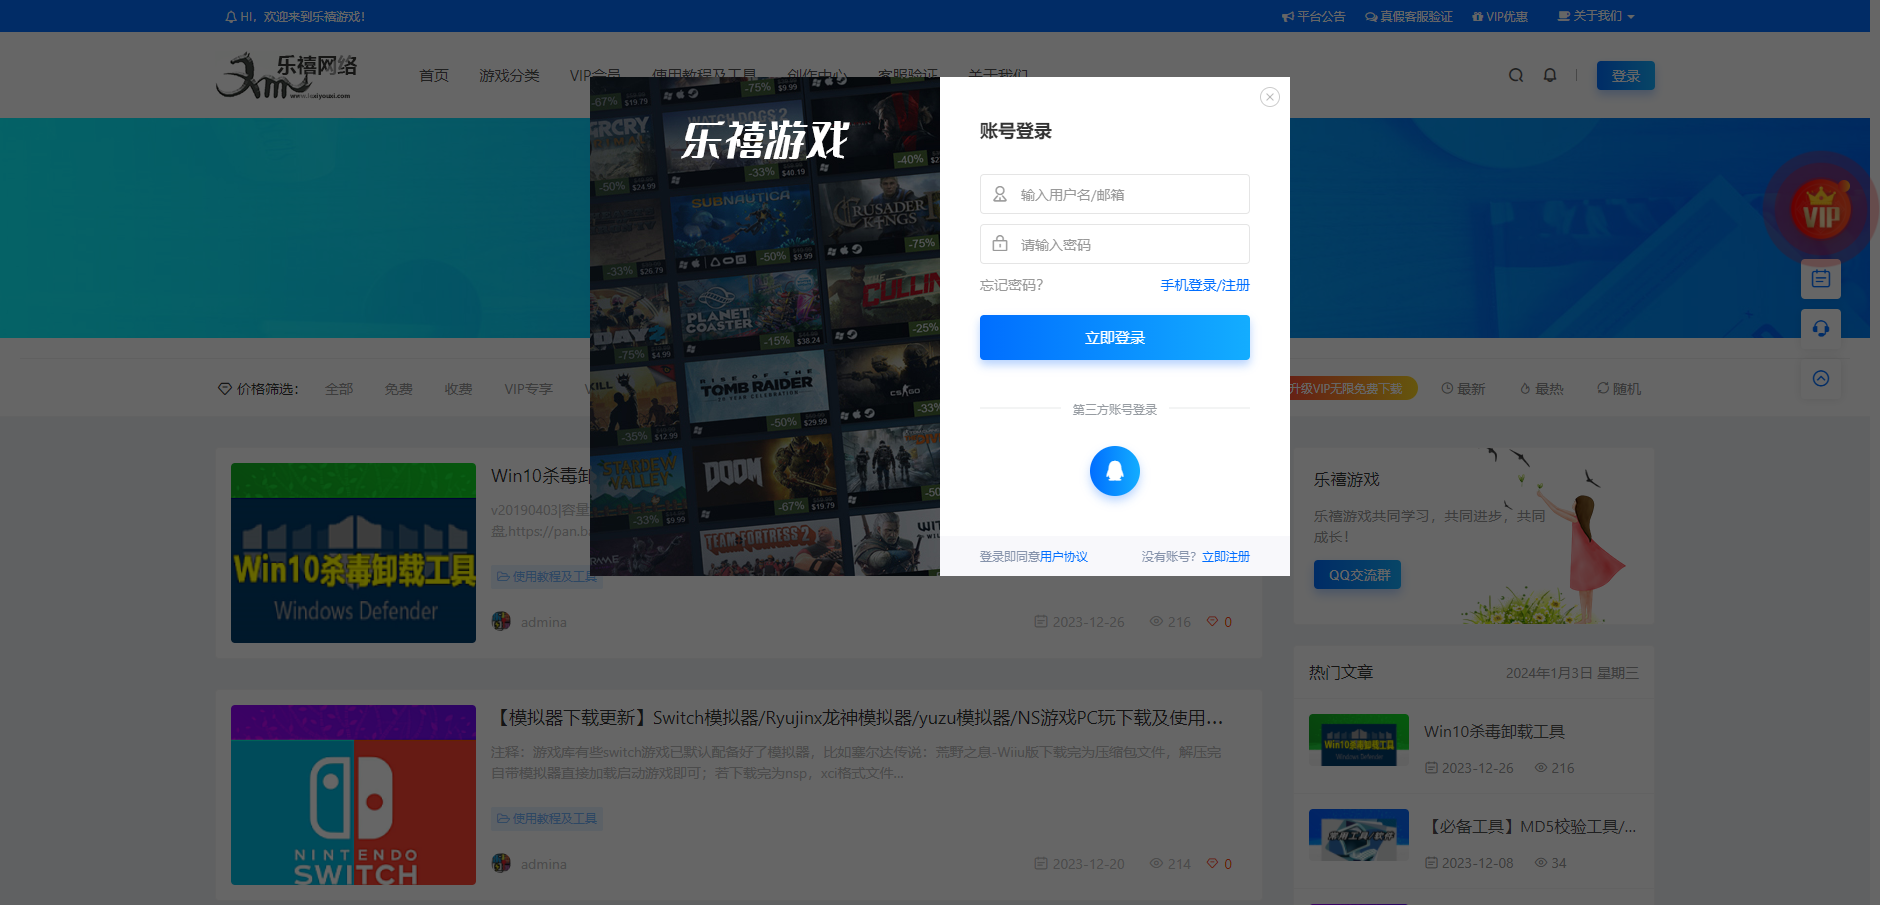Open the forgot password link
Image resolution: width=1880 pixels, height=905 pixels.
1011,285
